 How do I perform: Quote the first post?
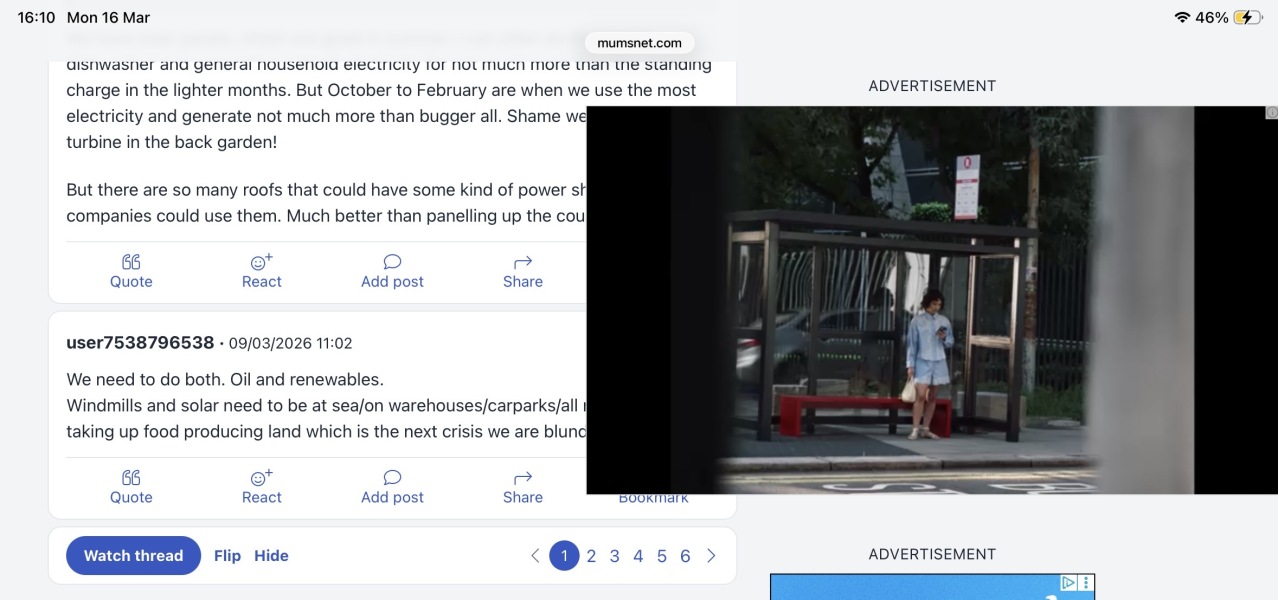pyautogui.click(x=131, y=270)
